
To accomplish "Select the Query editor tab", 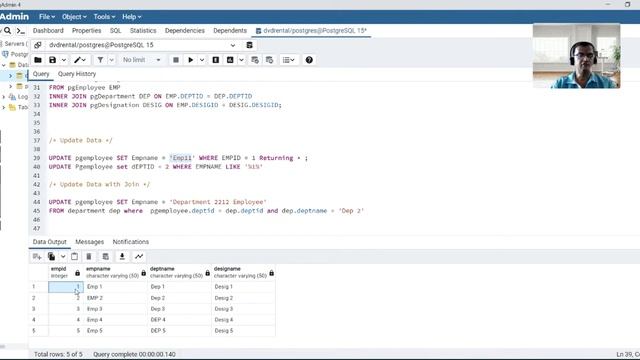I will coord(41,74).
